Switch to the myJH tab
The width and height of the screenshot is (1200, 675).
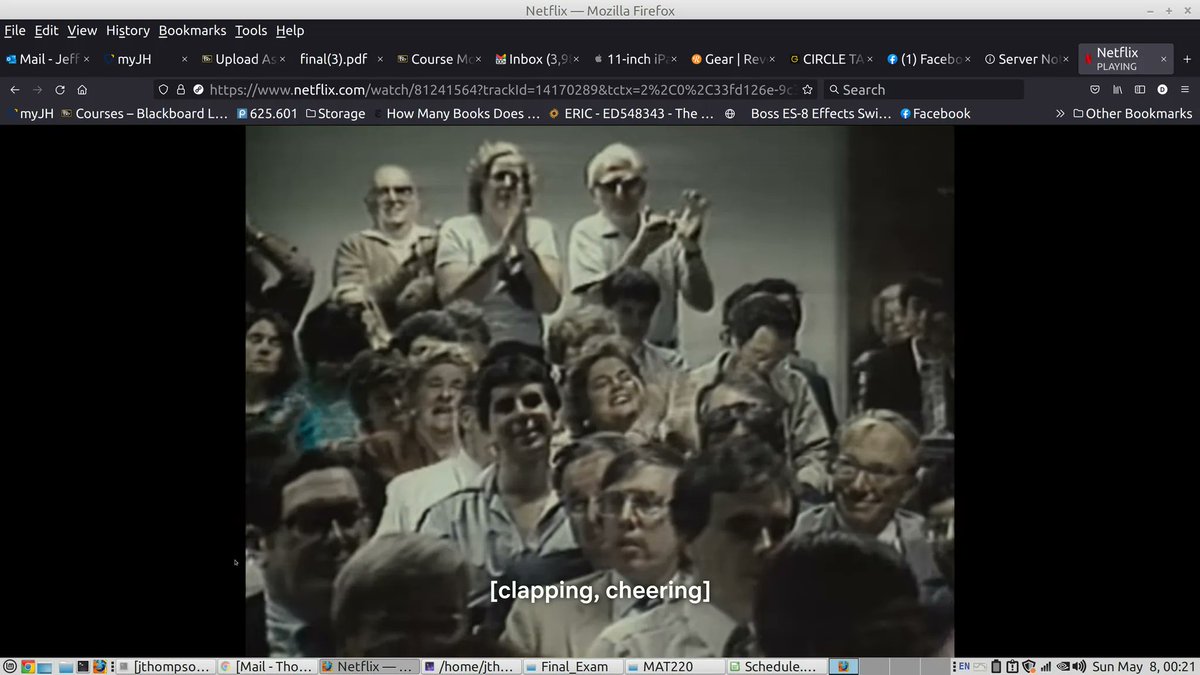146,59
